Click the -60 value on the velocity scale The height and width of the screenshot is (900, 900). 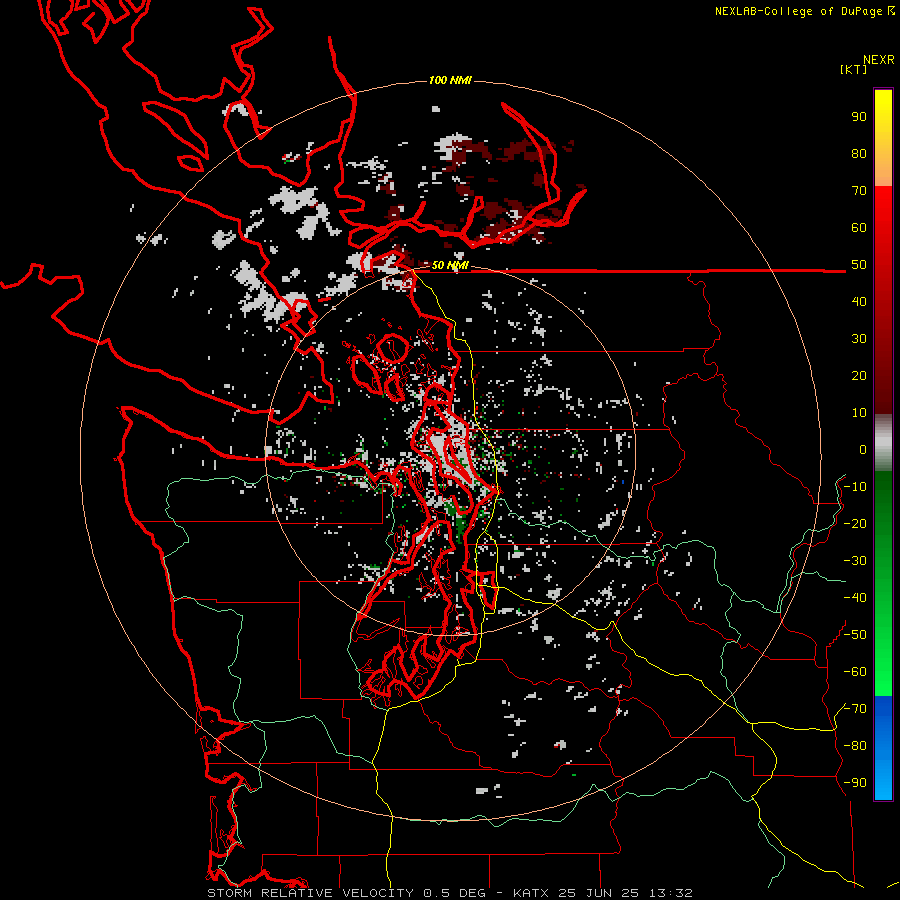[x=855, y=672]
